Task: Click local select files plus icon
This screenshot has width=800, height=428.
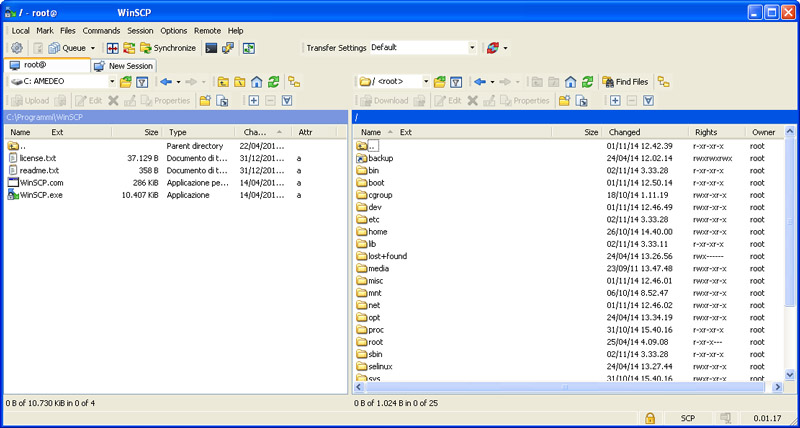Action: pos(254,100)
